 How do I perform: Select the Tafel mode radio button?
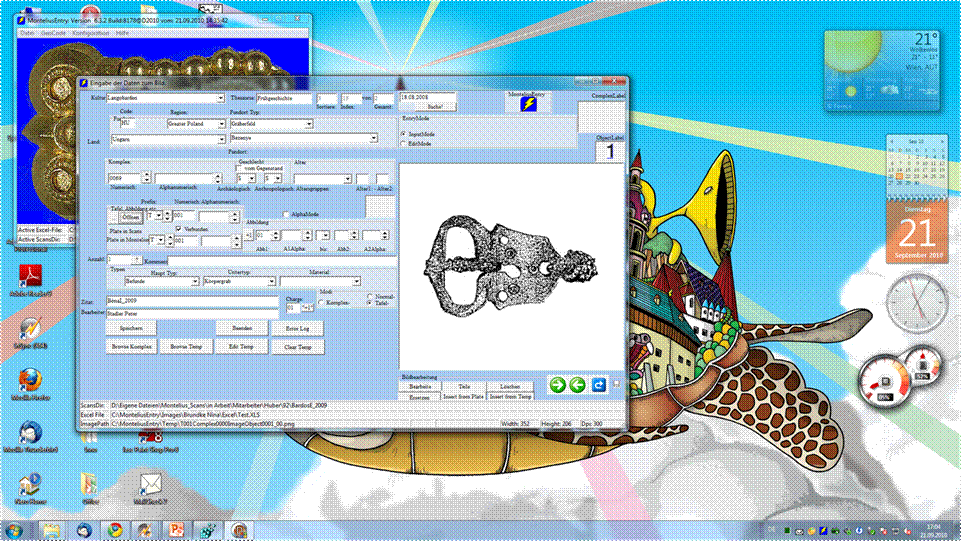tap(370, 303)
